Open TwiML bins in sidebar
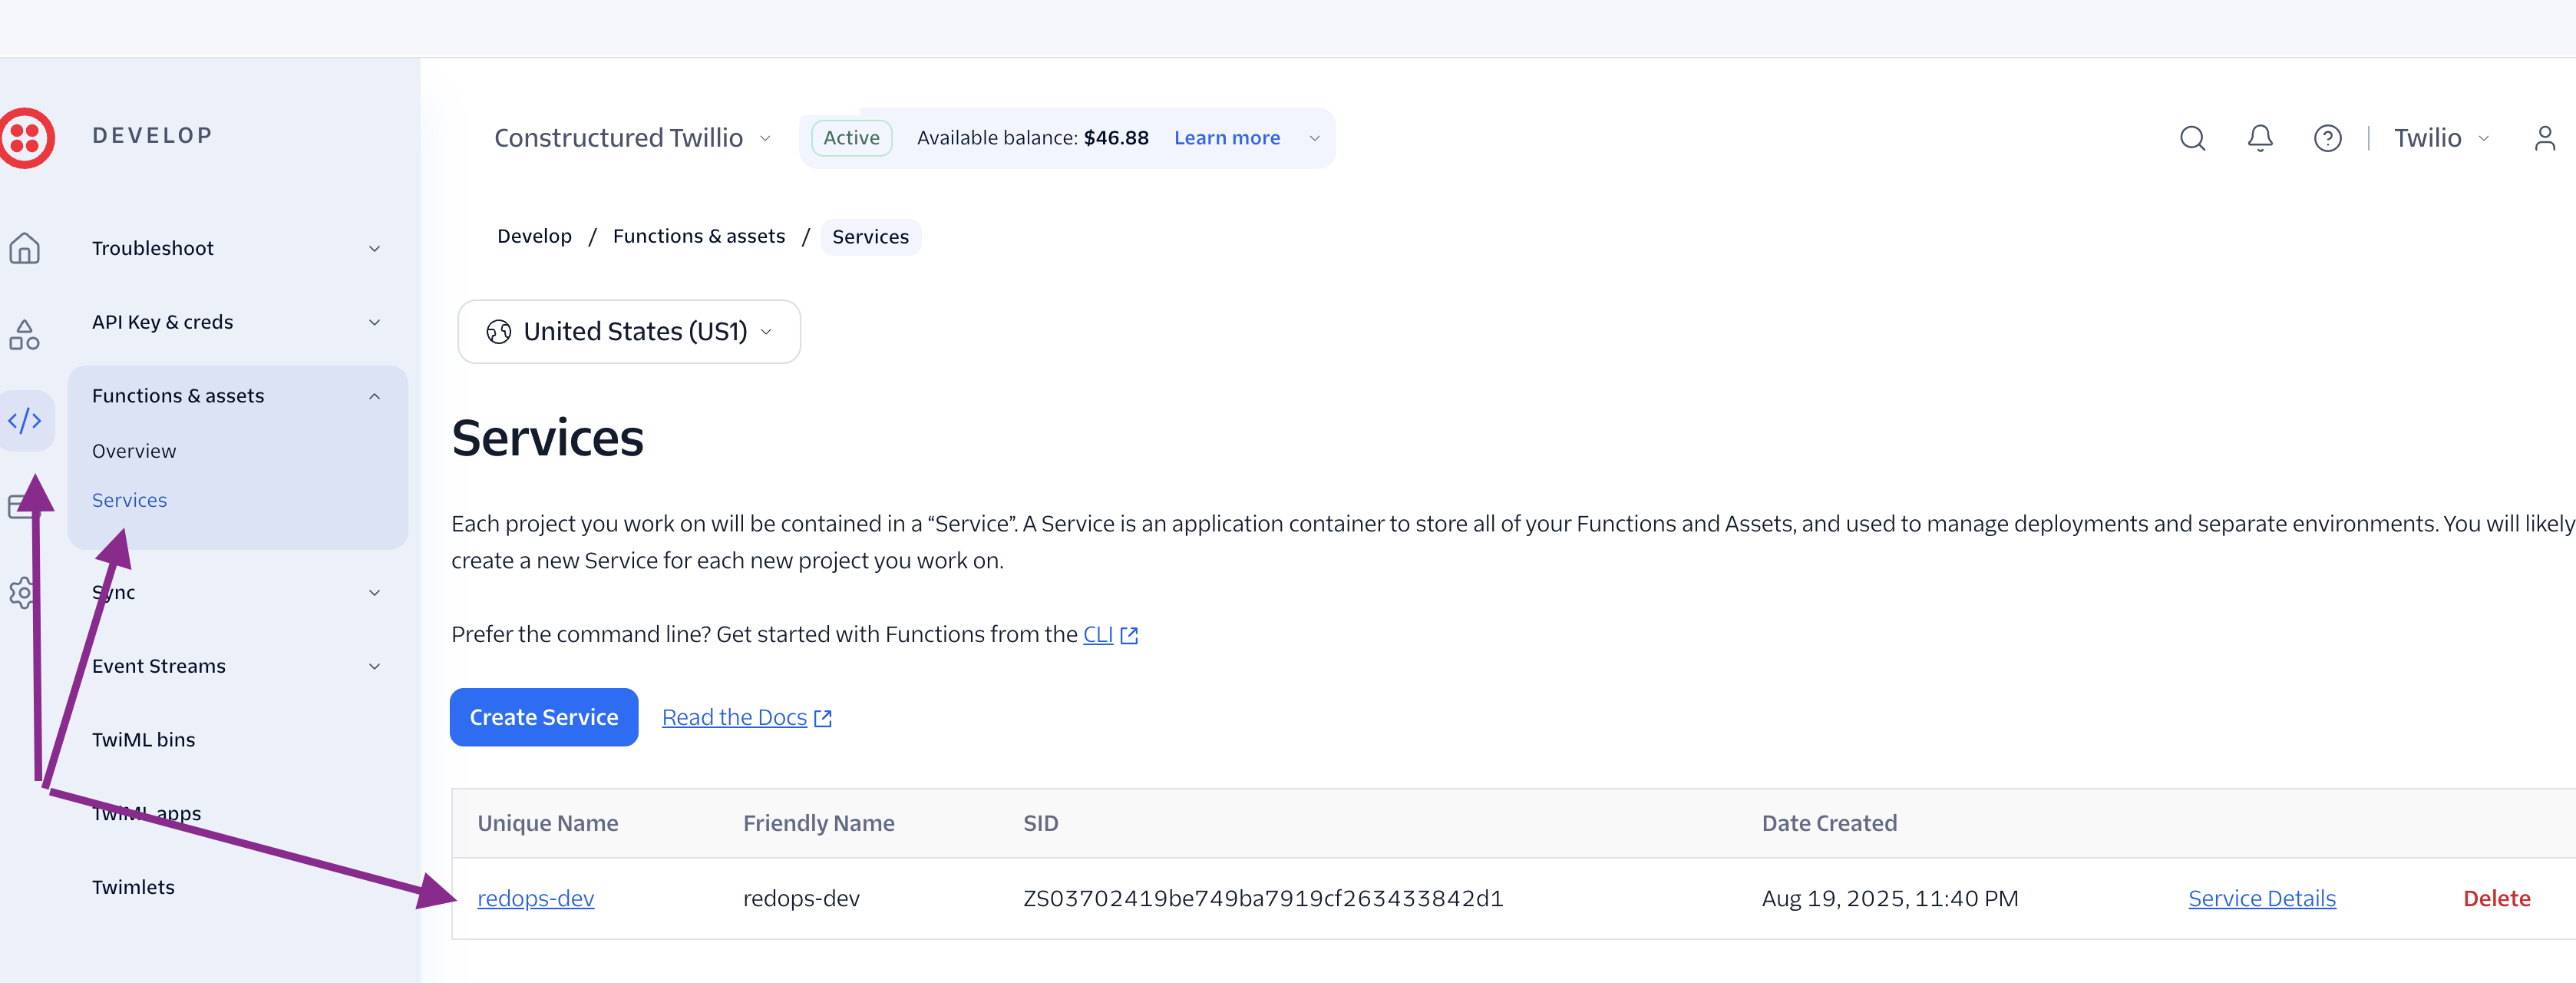Image resolution: width=2576 pixels, height=983 pixels. pos(143,740)
